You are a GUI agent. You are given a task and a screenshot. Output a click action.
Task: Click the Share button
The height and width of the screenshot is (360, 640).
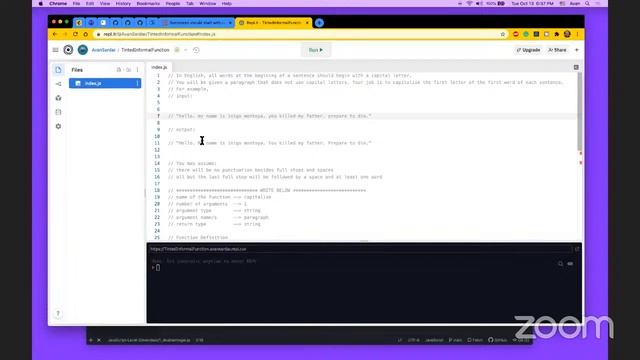point(557,50)
